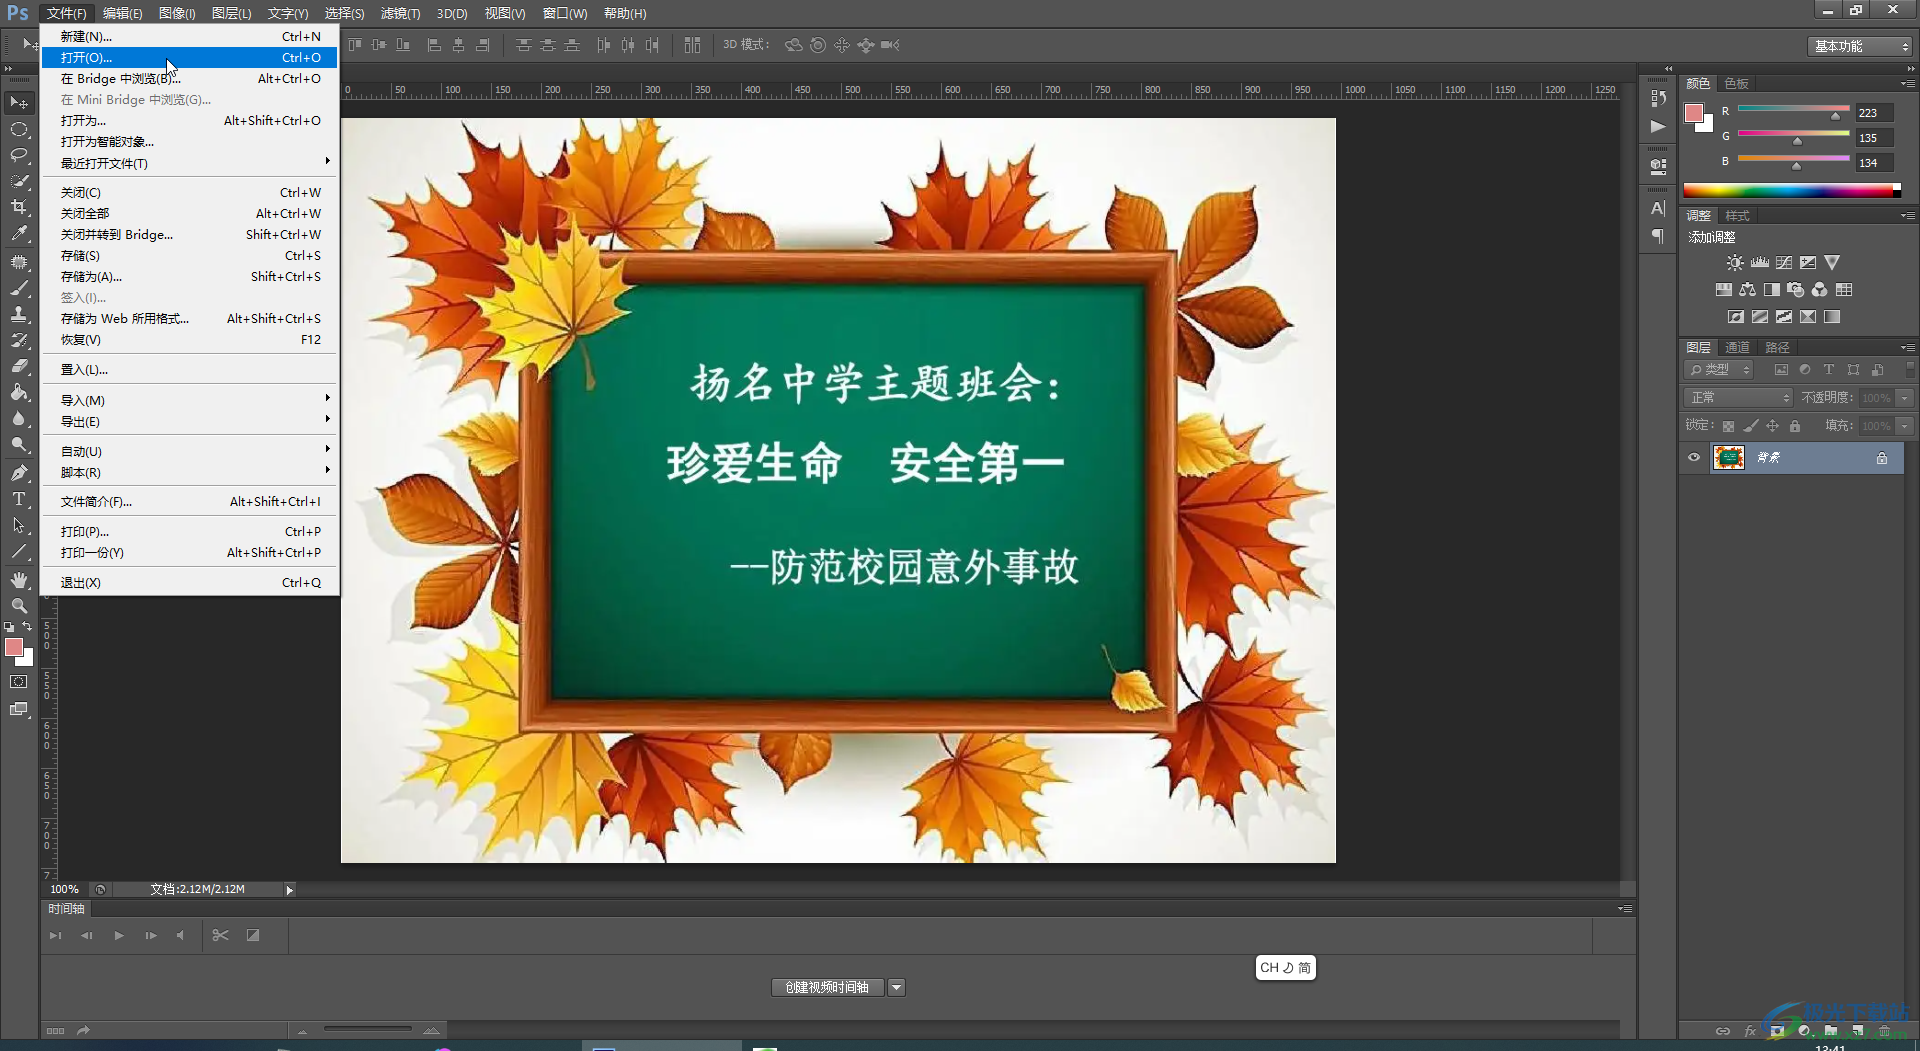The width and height of the screenshot is (1920, 1051).
Task: Open the 基本功能 workspace dropdown
Action: (x=1860, y=46)
